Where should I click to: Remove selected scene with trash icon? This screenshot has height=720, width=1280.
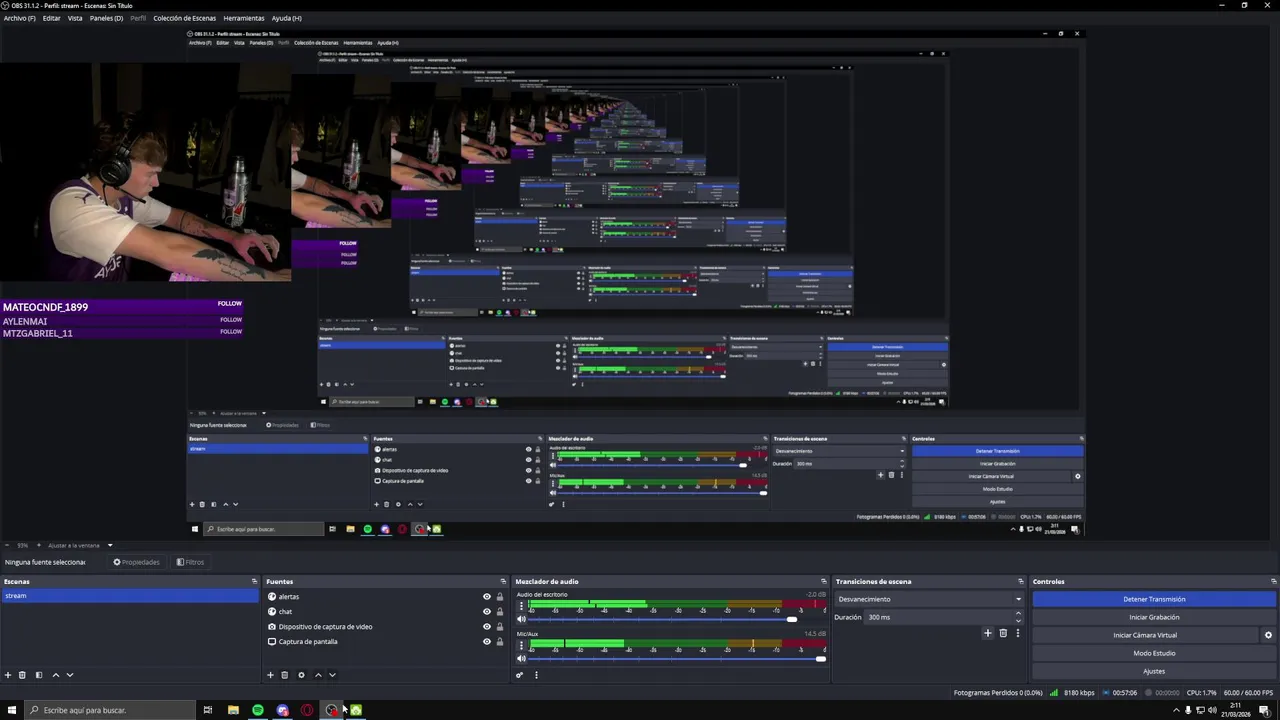pyautogui.click(x=22, y=675)
